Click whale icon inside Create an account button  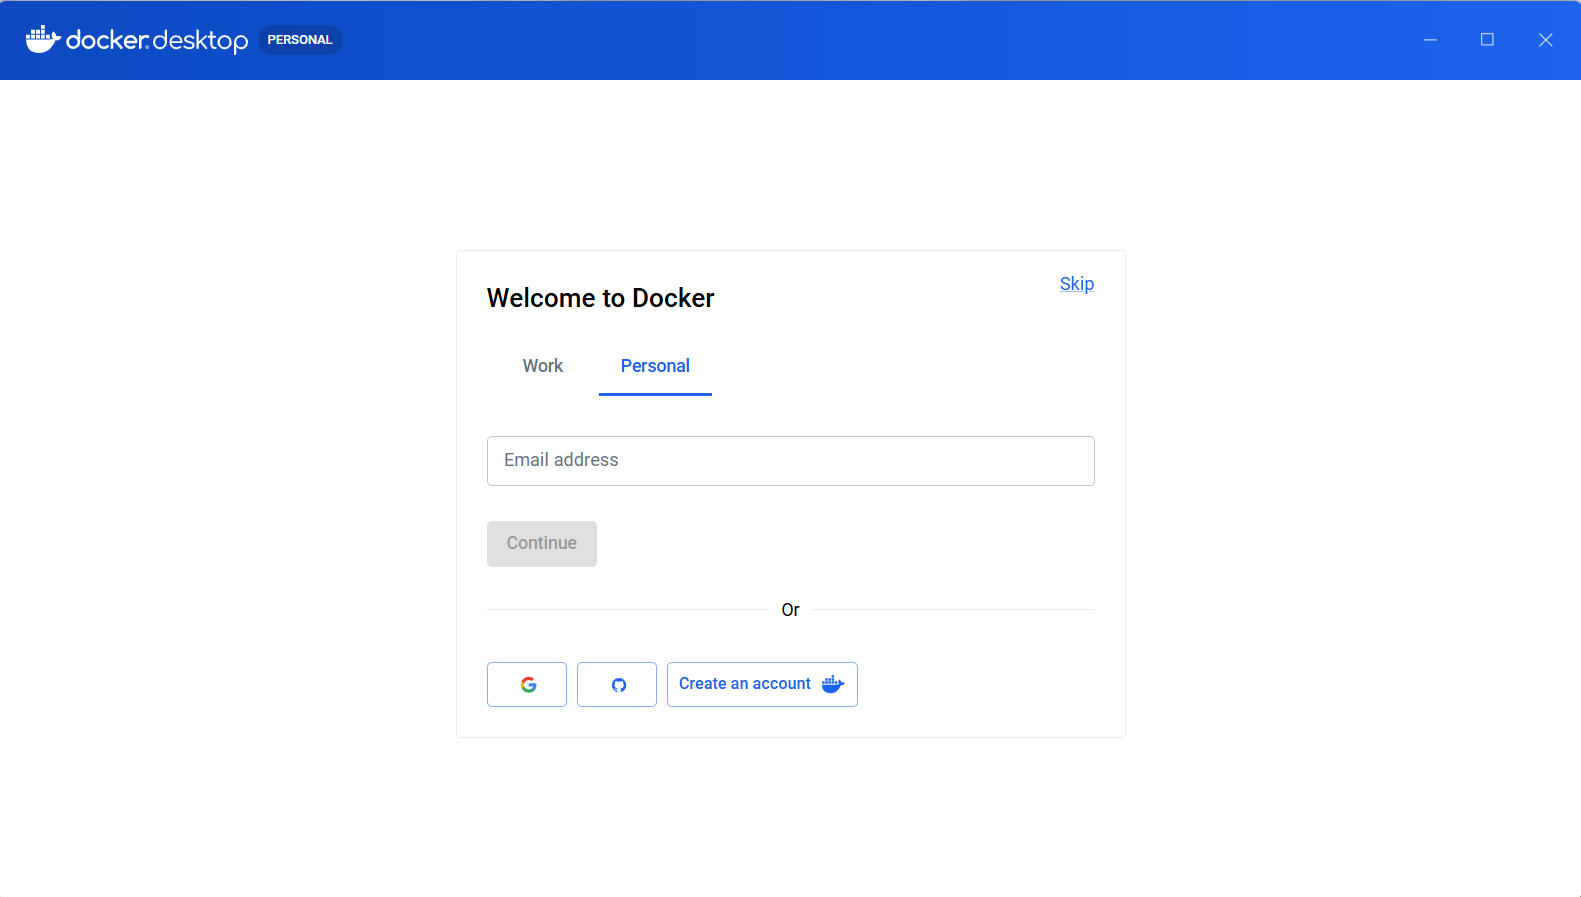pos(832,684)
